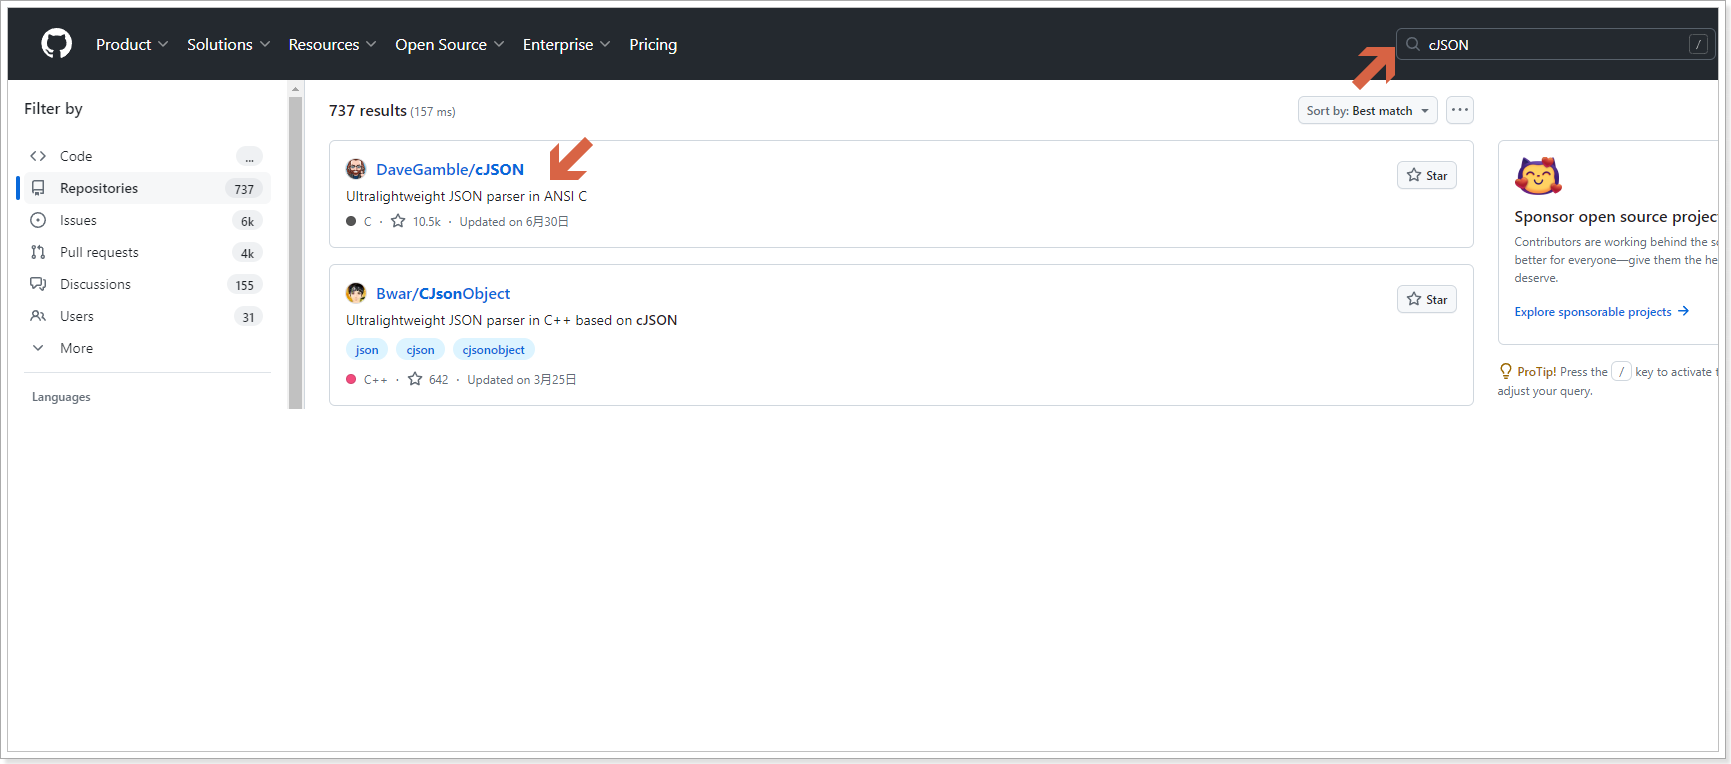The height and width of the screenshot is (764, 1731).
Task: Click 'Updated on 6月30日' text
Action: click(514, 221)
